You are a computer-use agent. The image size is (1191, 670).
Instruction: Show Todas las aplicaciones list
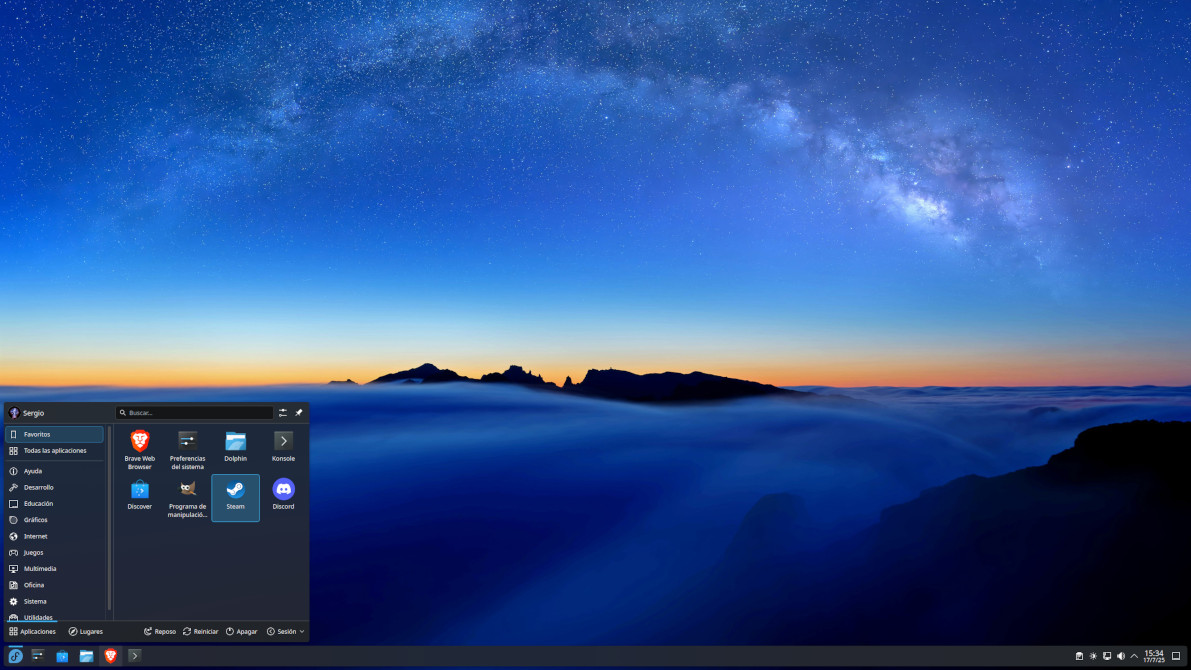54,450
